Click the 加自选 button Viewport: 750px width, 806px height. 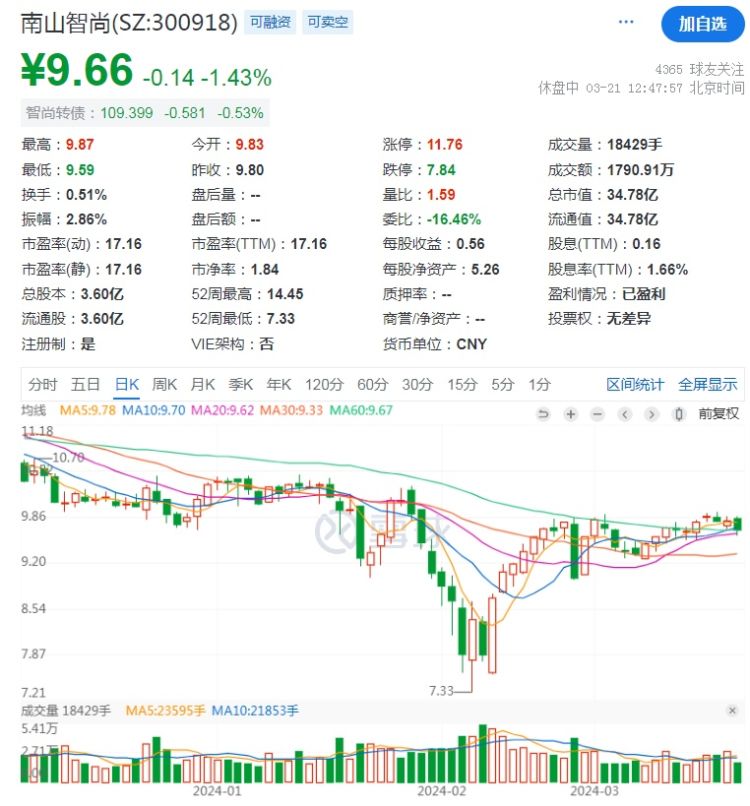pyautogui.click(x=702, y=24)
